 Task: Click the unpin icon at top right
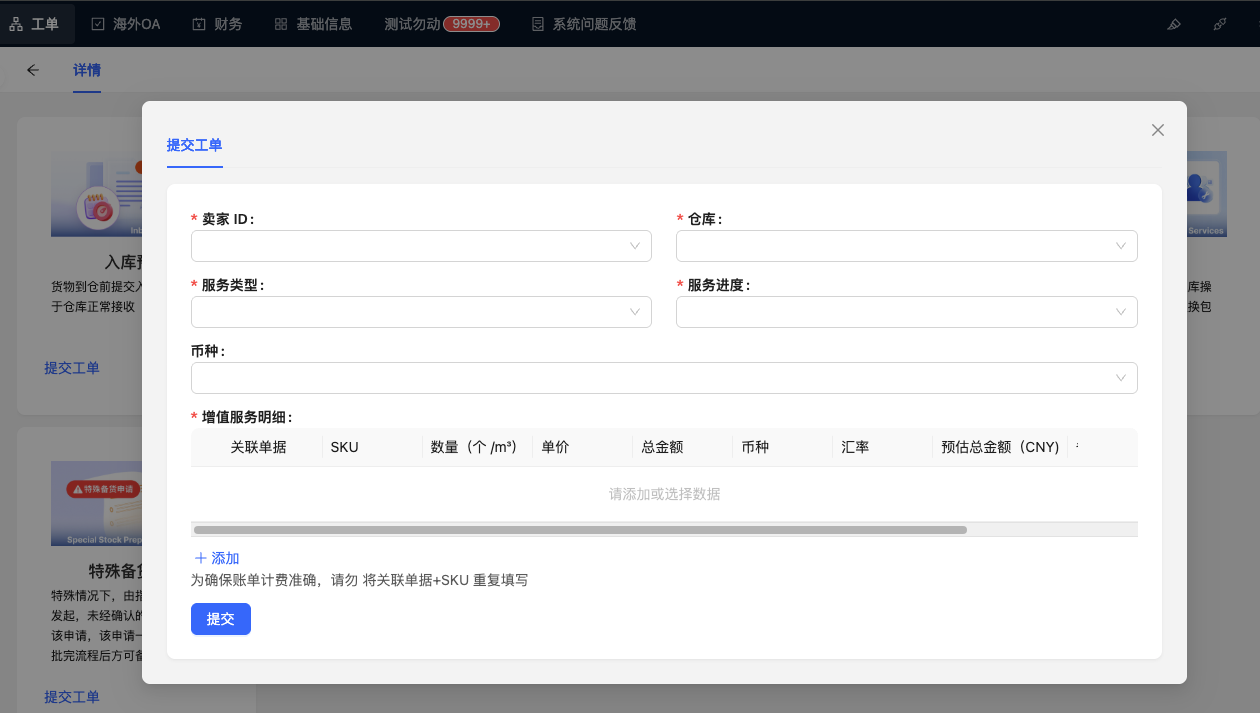(1220, 24)
